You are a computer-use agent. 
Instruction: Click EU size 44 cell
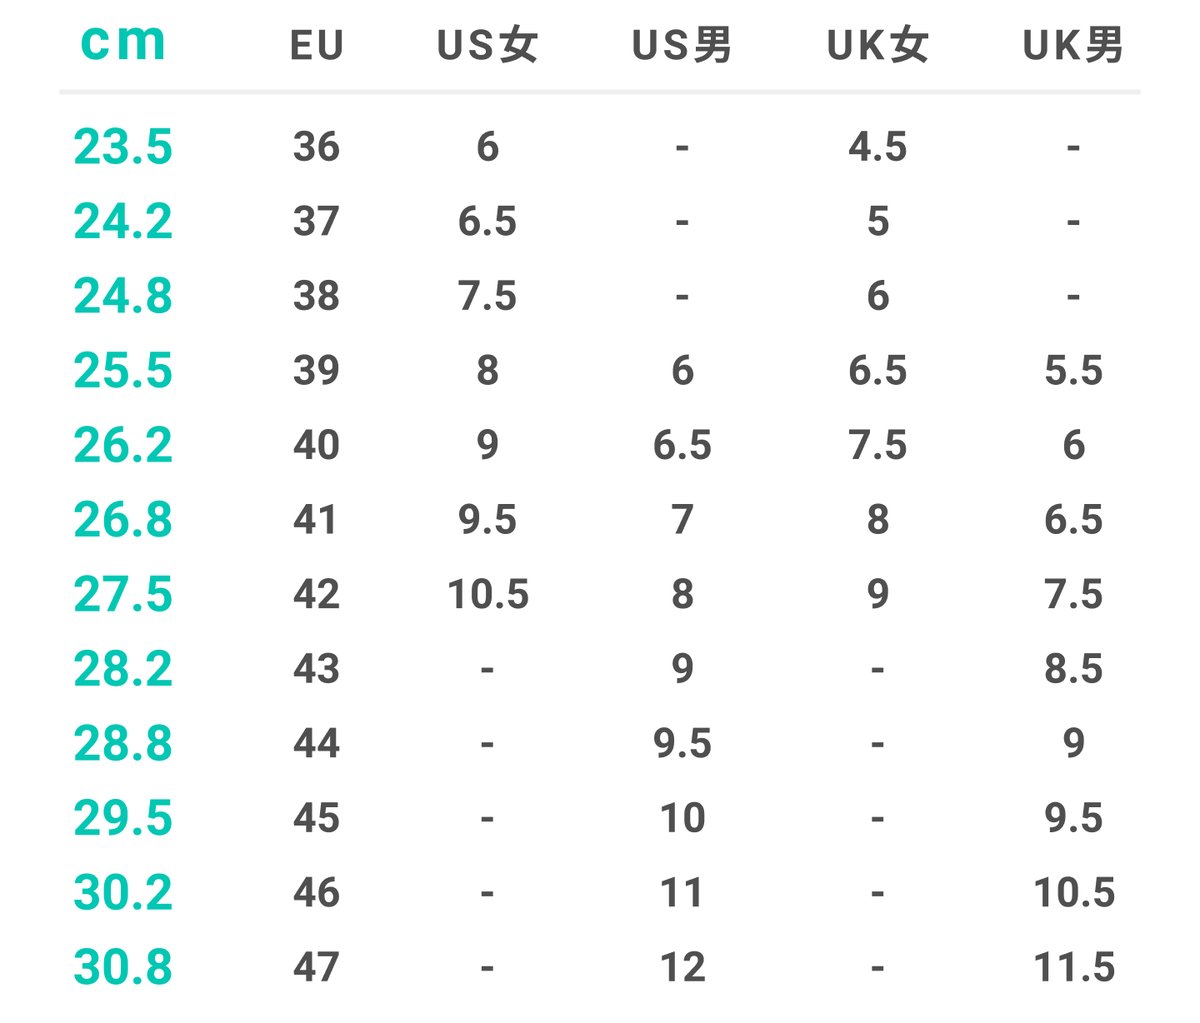(x=317, y=744)
